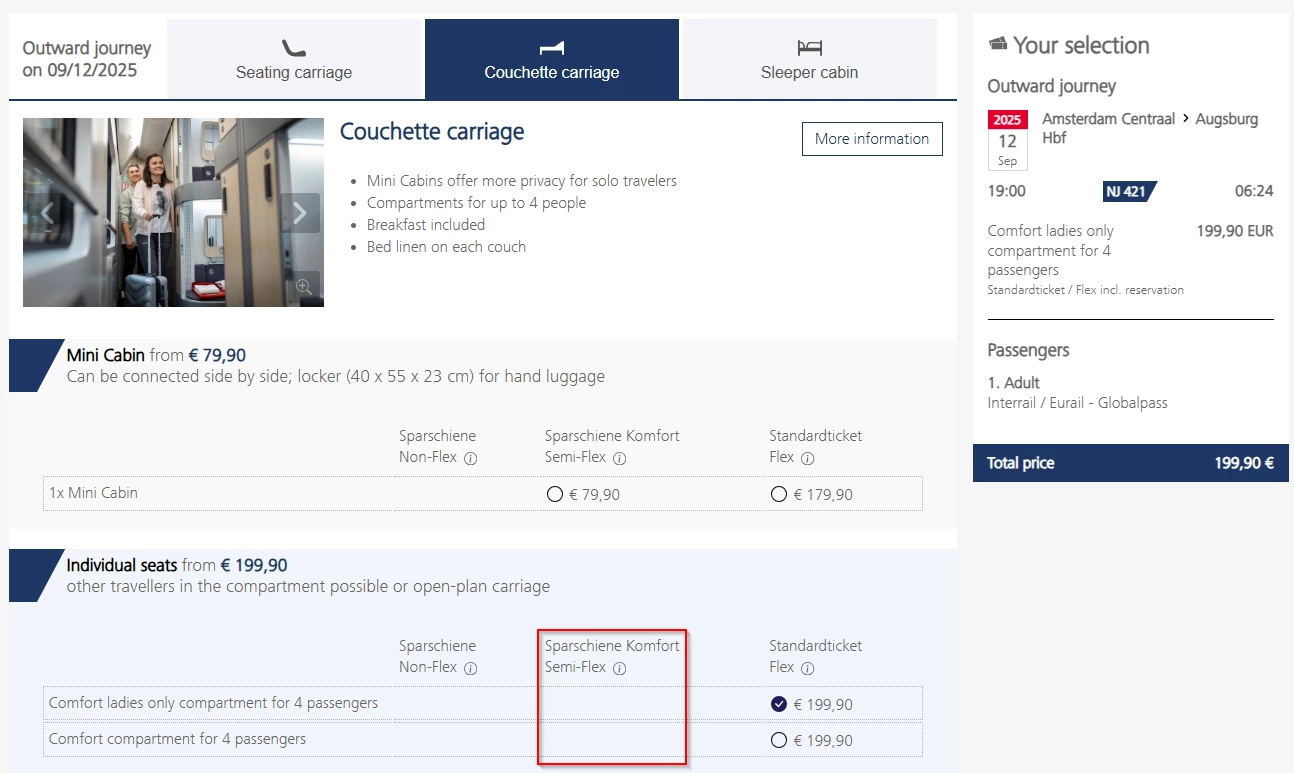The width and height of the screenshot is (1294, 773).
Task: Select Comfort compartment for 4 passengers € 199,90
Action: (x=779, y=740)
